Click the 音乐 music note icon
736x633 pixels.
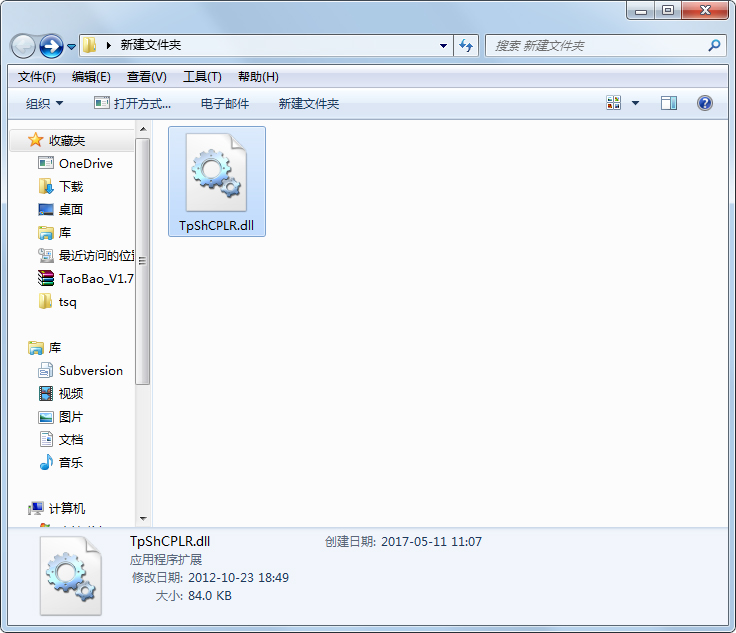(x=46, y=462)
